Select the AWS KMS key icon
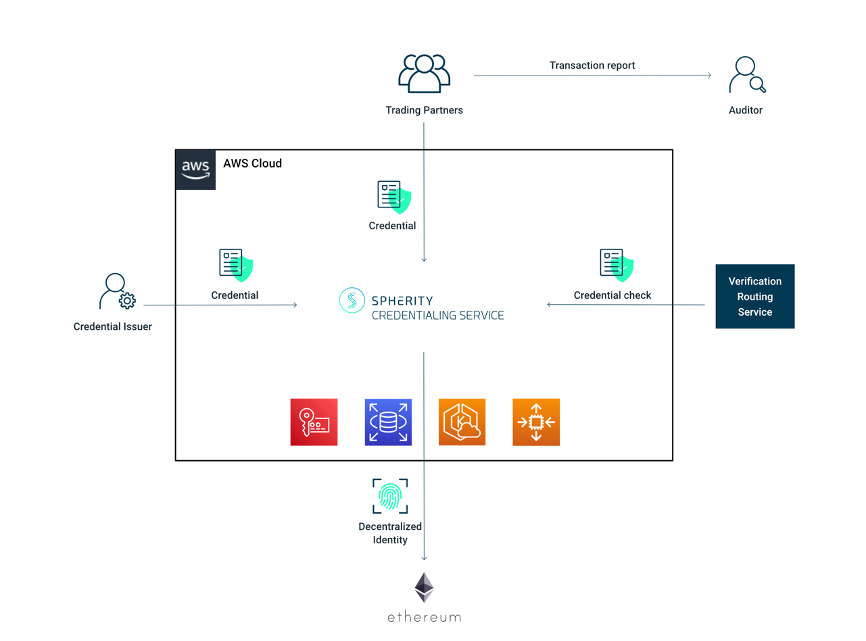 click(x=314, y=421)
